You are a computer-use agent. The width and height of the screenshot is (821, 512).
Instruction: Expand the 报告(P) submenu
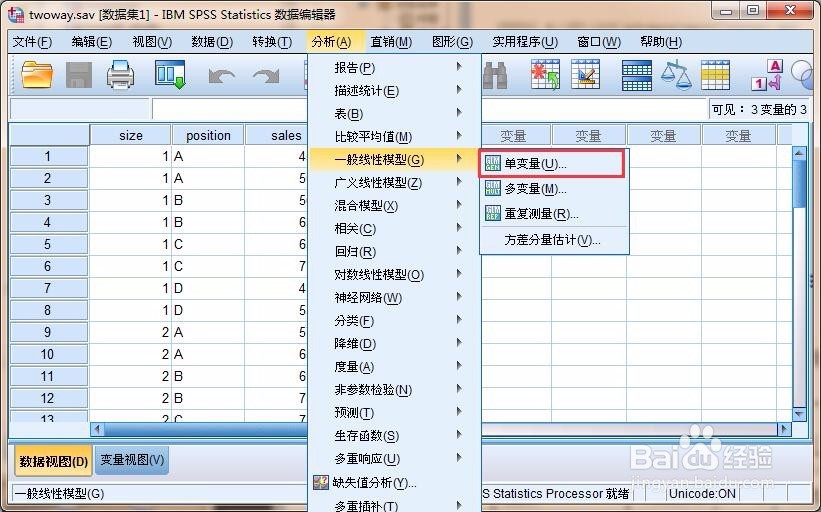(x=395, y=68)
